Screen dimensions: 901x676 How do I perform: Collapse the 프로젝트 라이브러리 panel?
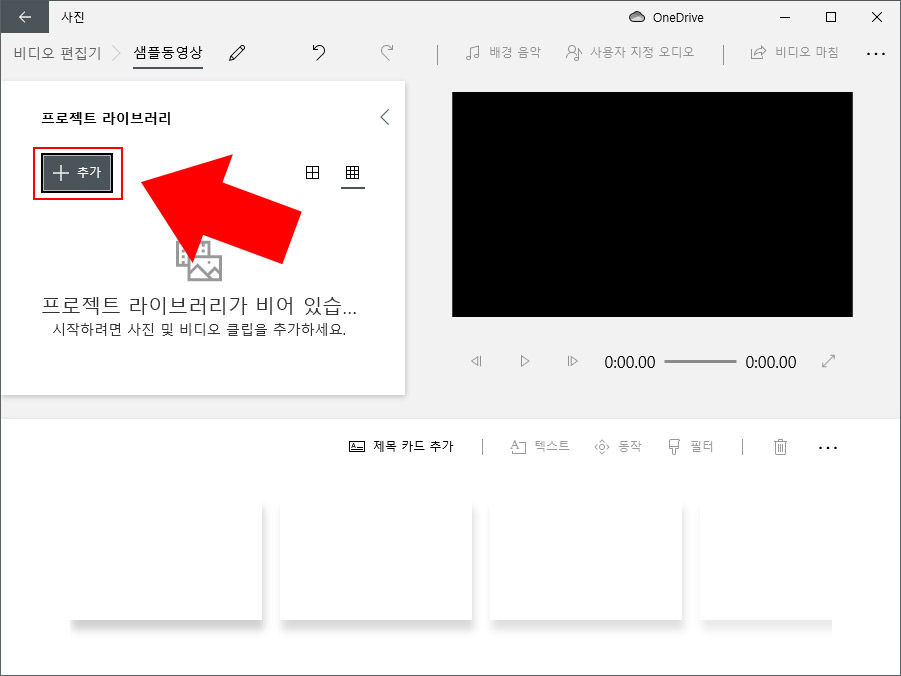pyautogui.click(x=385, y=117)
